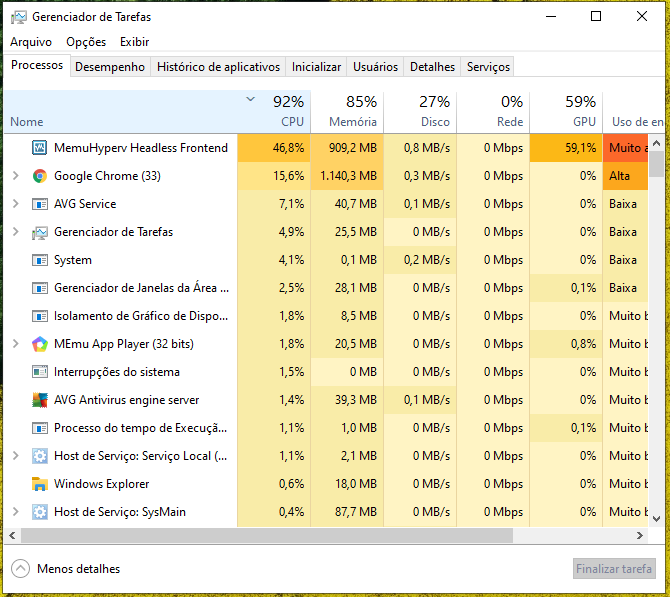Viewport: 670px width, 597px height.
Task: Select the Processos tab
Action: [x=37, y=65]
